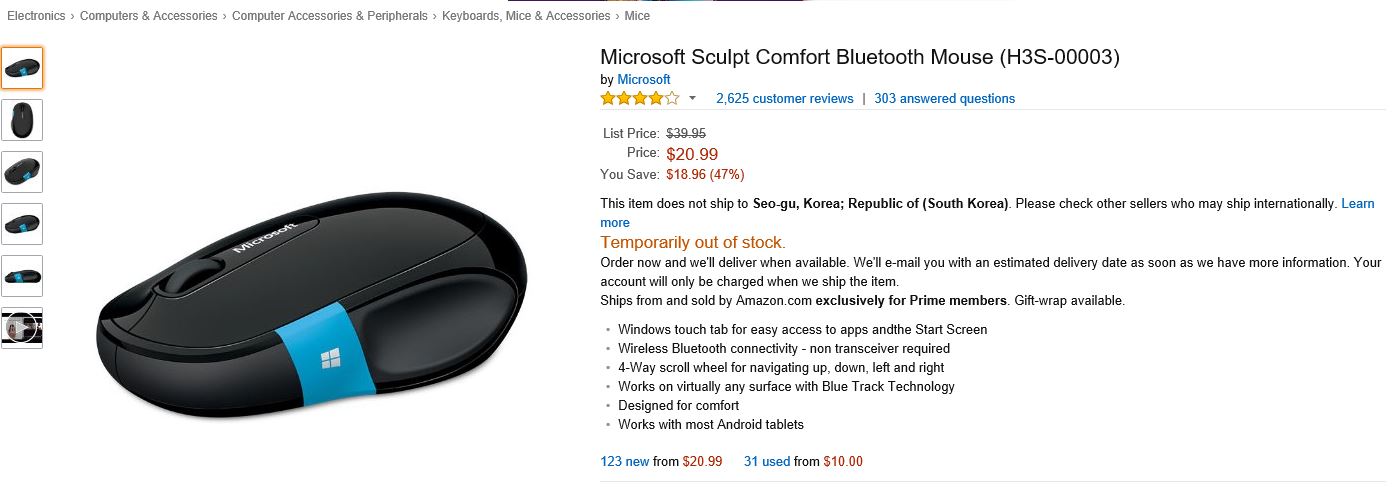Select the top-down view mouse thumbnail
The height and width of the screenshot is (487, 1396).
tap(22, 120)
